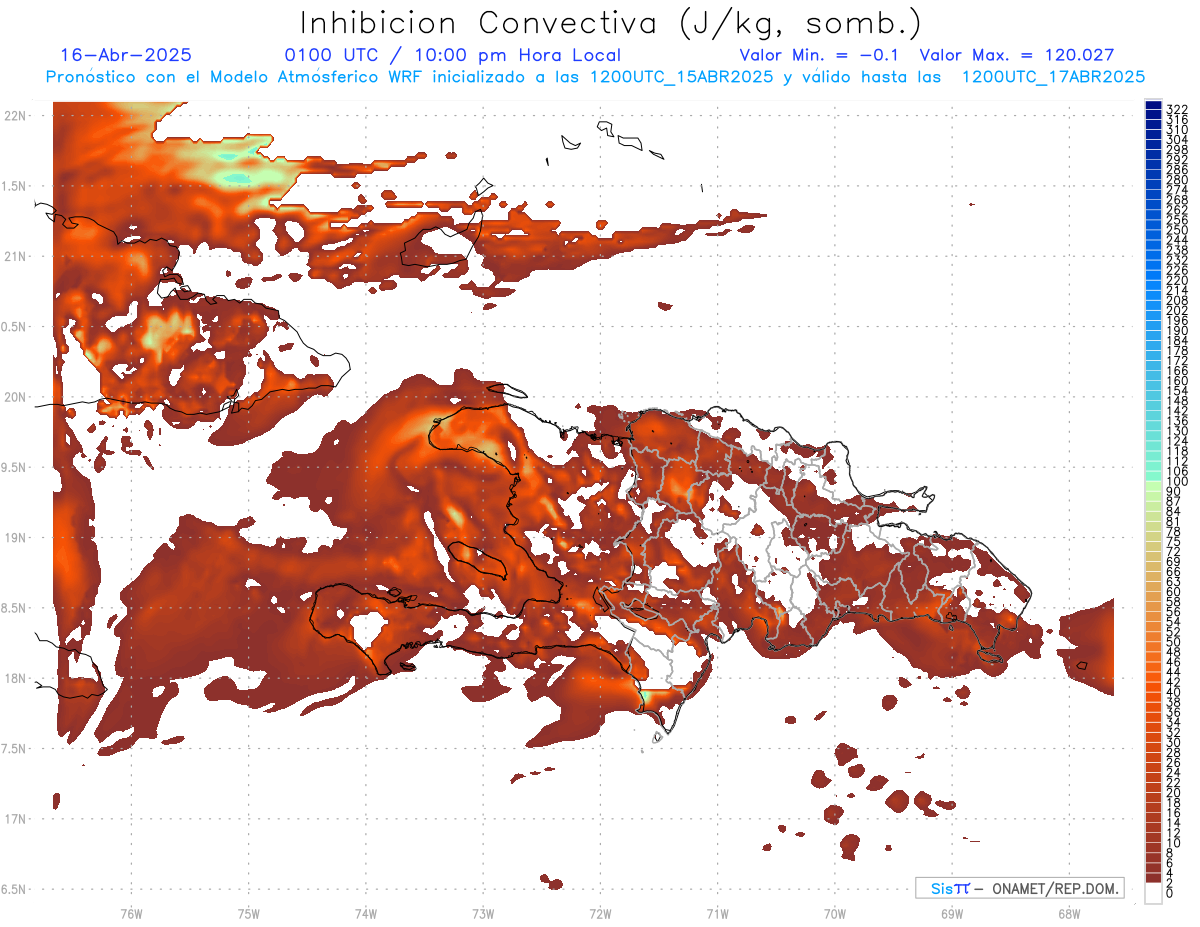Click the '6.5N' latitude label
This screenshot has width=1200, height=927.
point(14,889)
